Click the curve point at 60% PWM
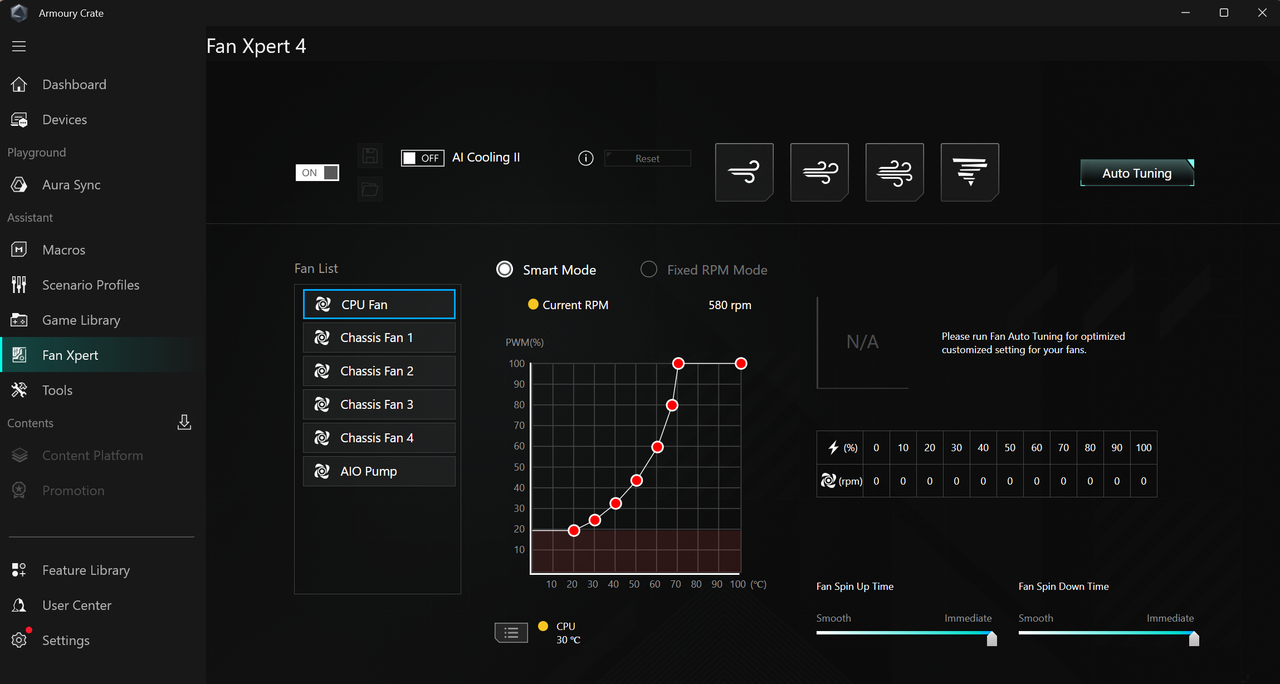The image size is (1280, 684). tap(657, 447)
